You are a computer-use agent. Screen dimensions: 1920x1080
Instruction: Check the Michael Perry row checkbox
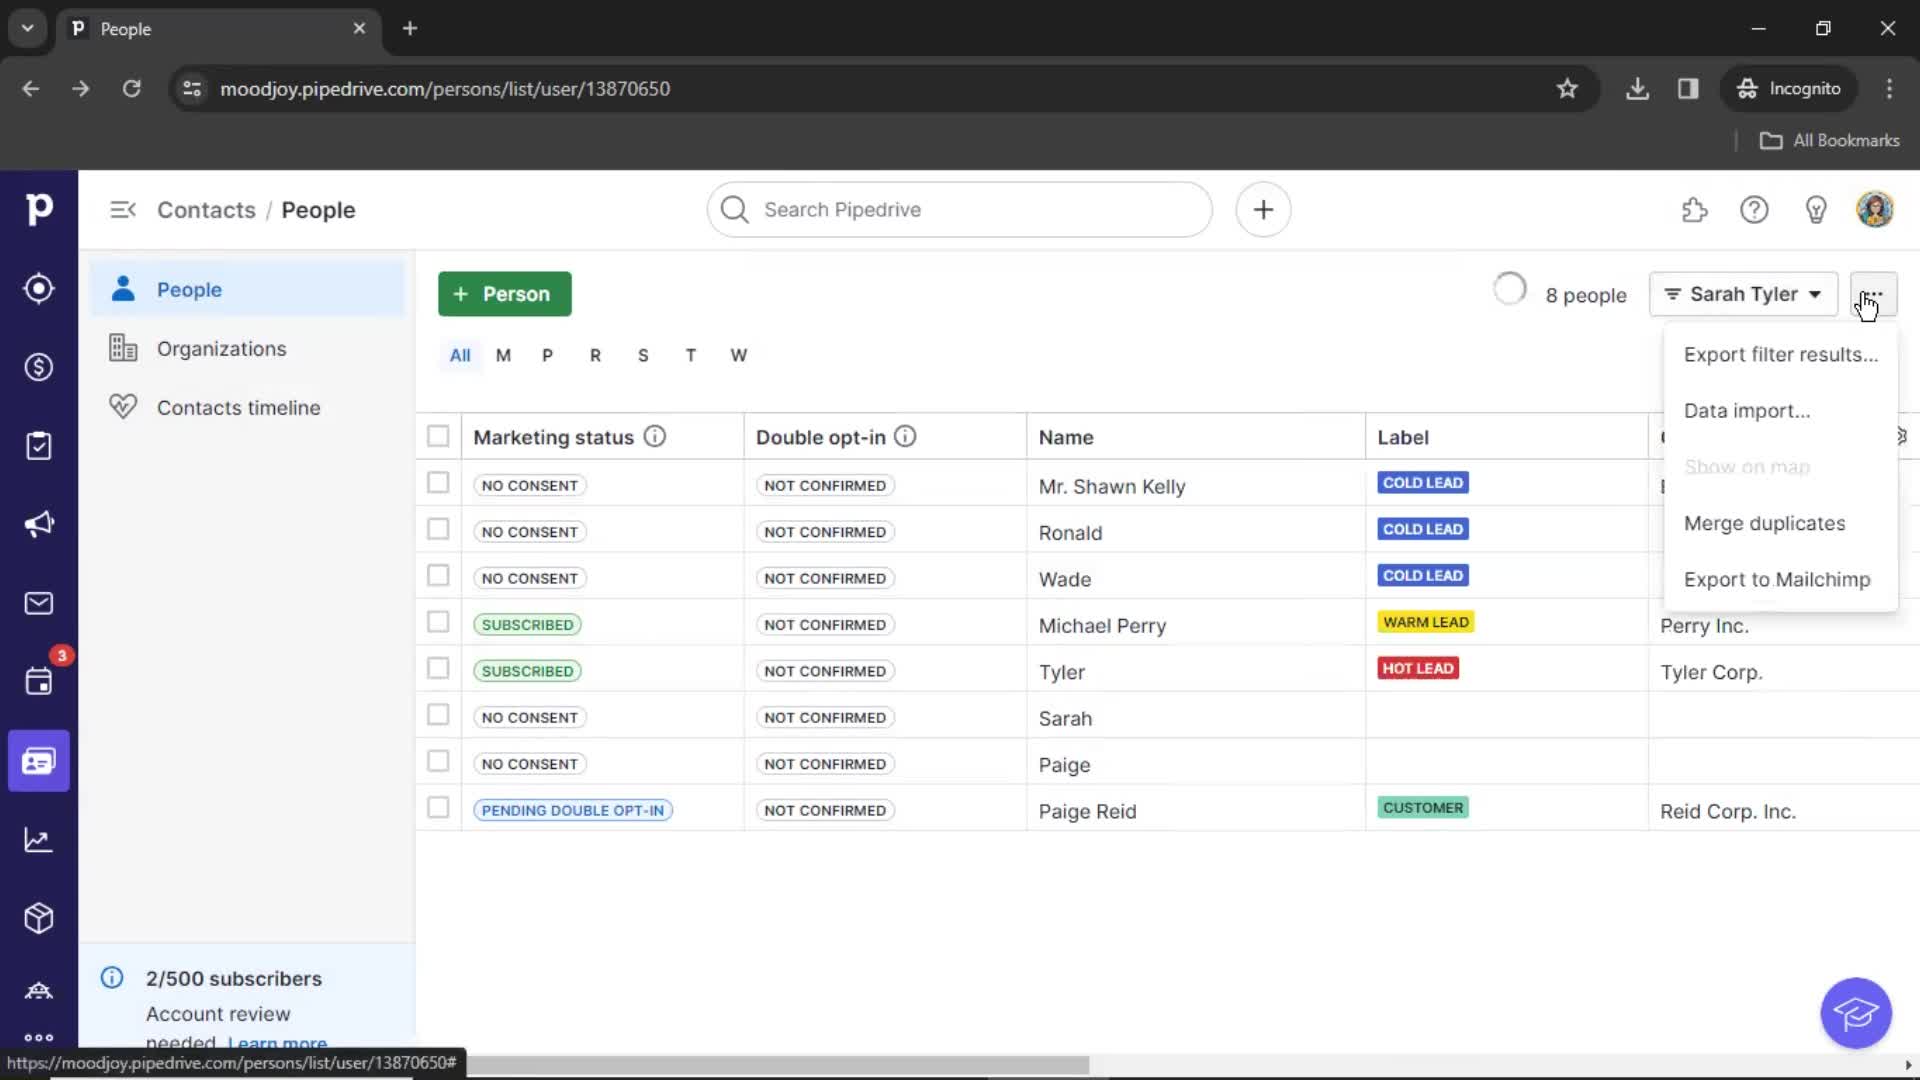coord(438,622)
